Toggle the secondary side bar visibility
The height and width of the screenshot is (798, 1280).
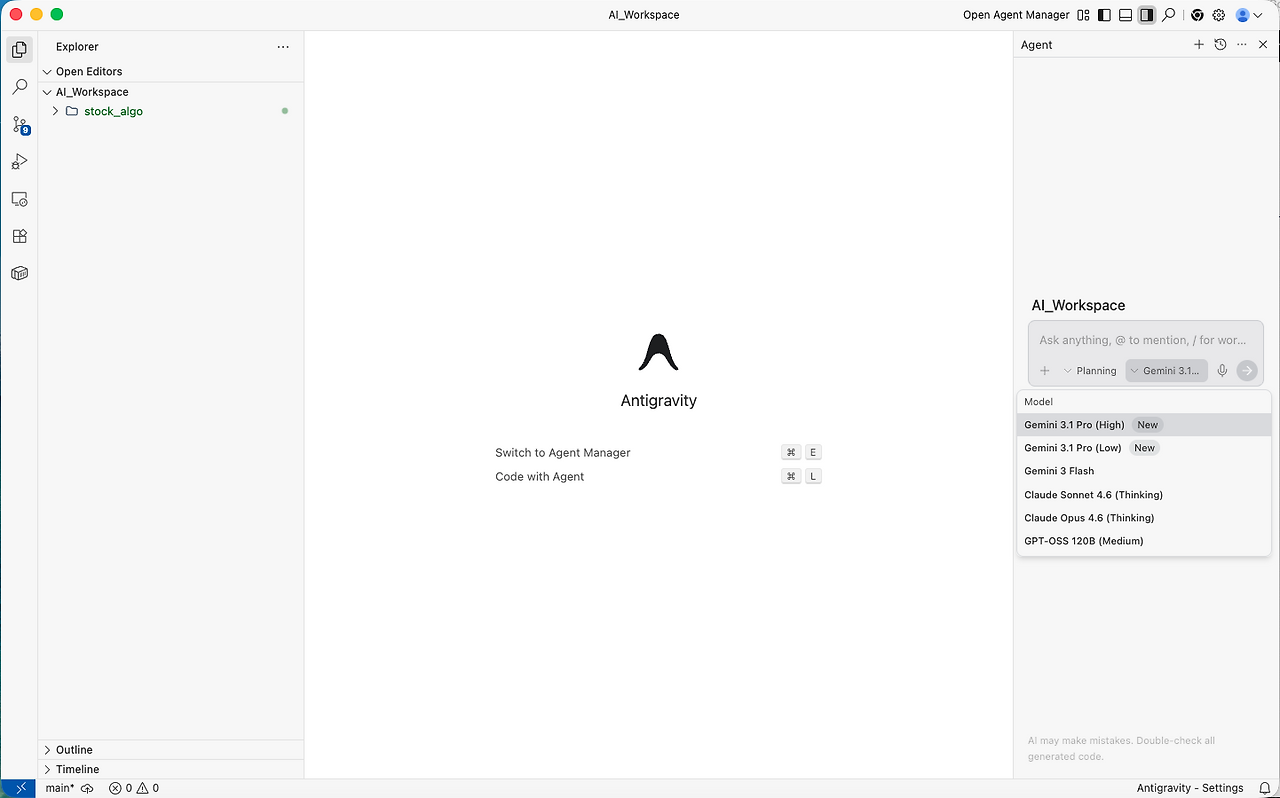pos(1147,15)
